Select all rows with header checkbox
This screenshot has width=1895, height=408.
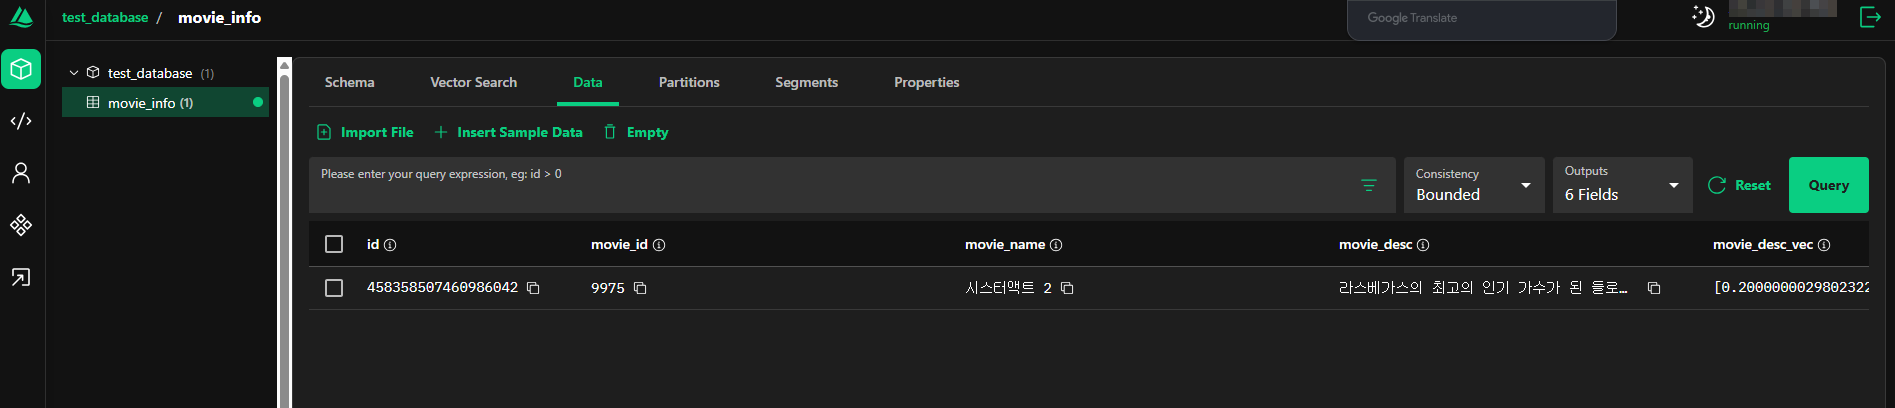click(x=334, y=244)
